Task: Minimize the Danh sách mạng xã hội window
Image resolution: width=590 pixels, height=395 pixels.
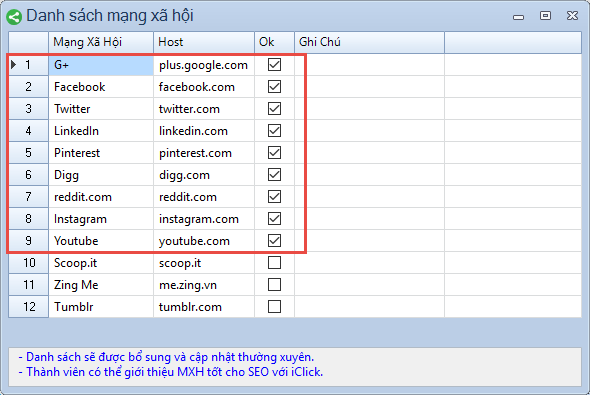Action: [519, 17]
